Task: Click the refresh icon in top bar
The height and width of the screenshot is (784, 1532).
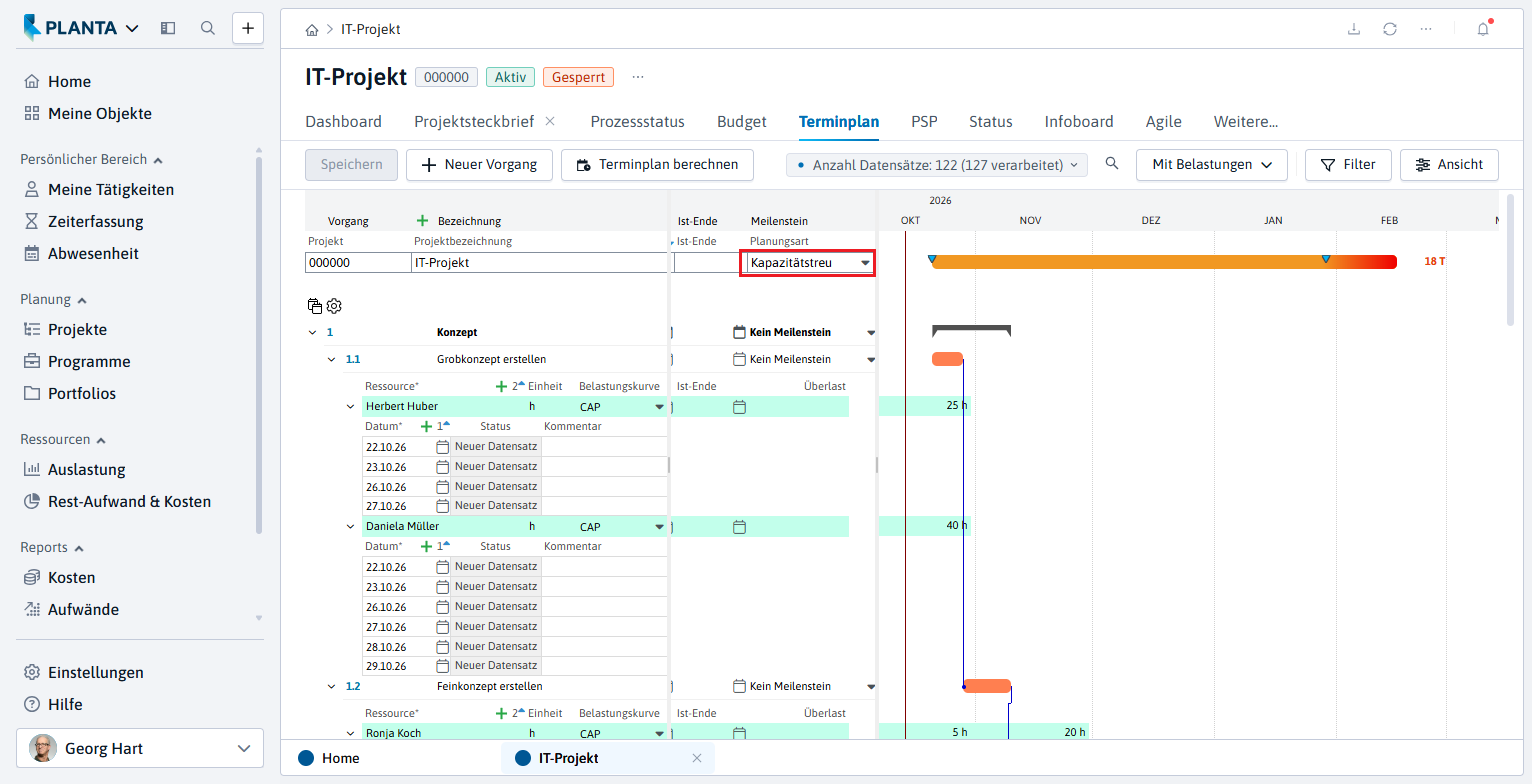Action: pos(1390,29)
